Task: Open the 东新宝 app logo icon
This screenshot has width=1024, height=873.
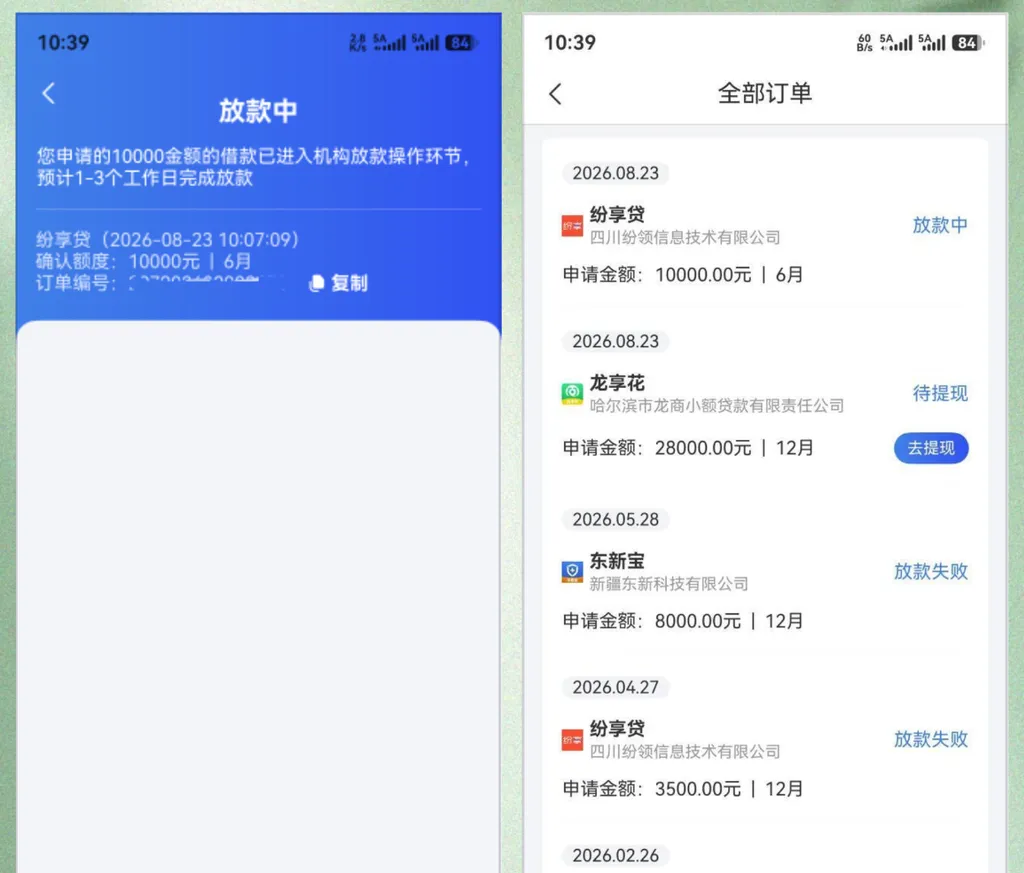Action: [572, 571]
